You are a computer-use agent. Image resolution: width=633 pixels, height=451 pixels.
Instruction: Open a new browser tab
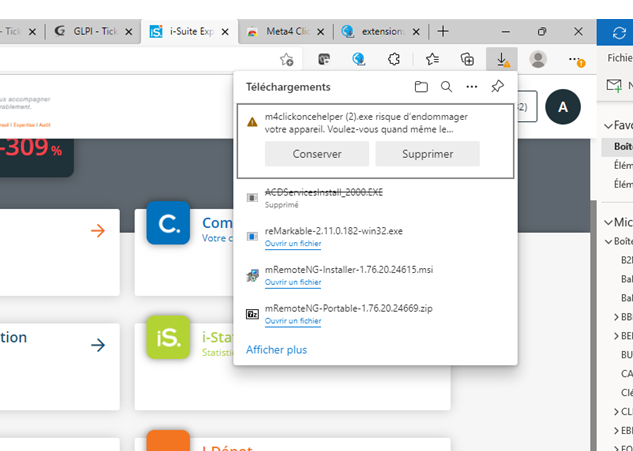pyautogui.click(x=443, y=32)
